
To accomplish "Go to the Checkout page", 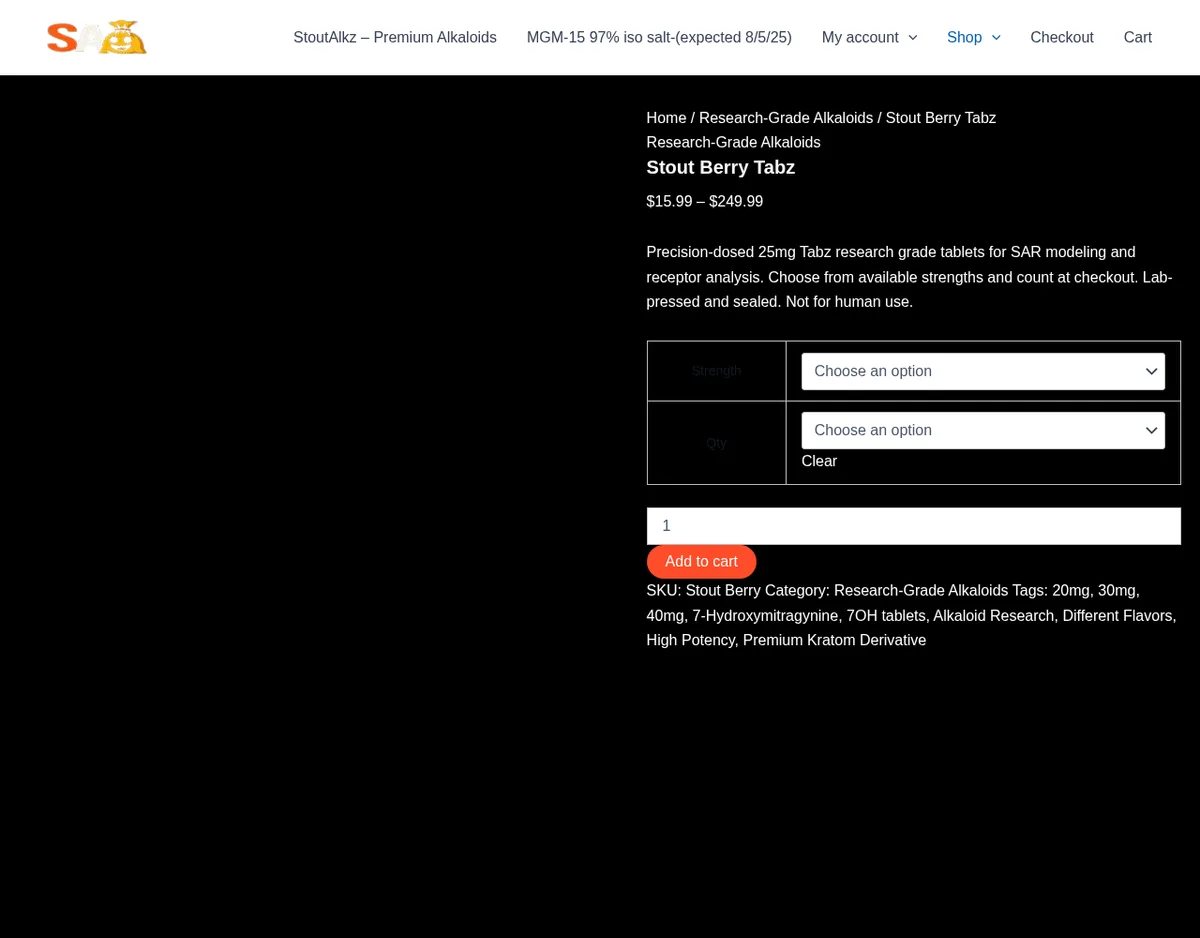I will click(1062, 37).
